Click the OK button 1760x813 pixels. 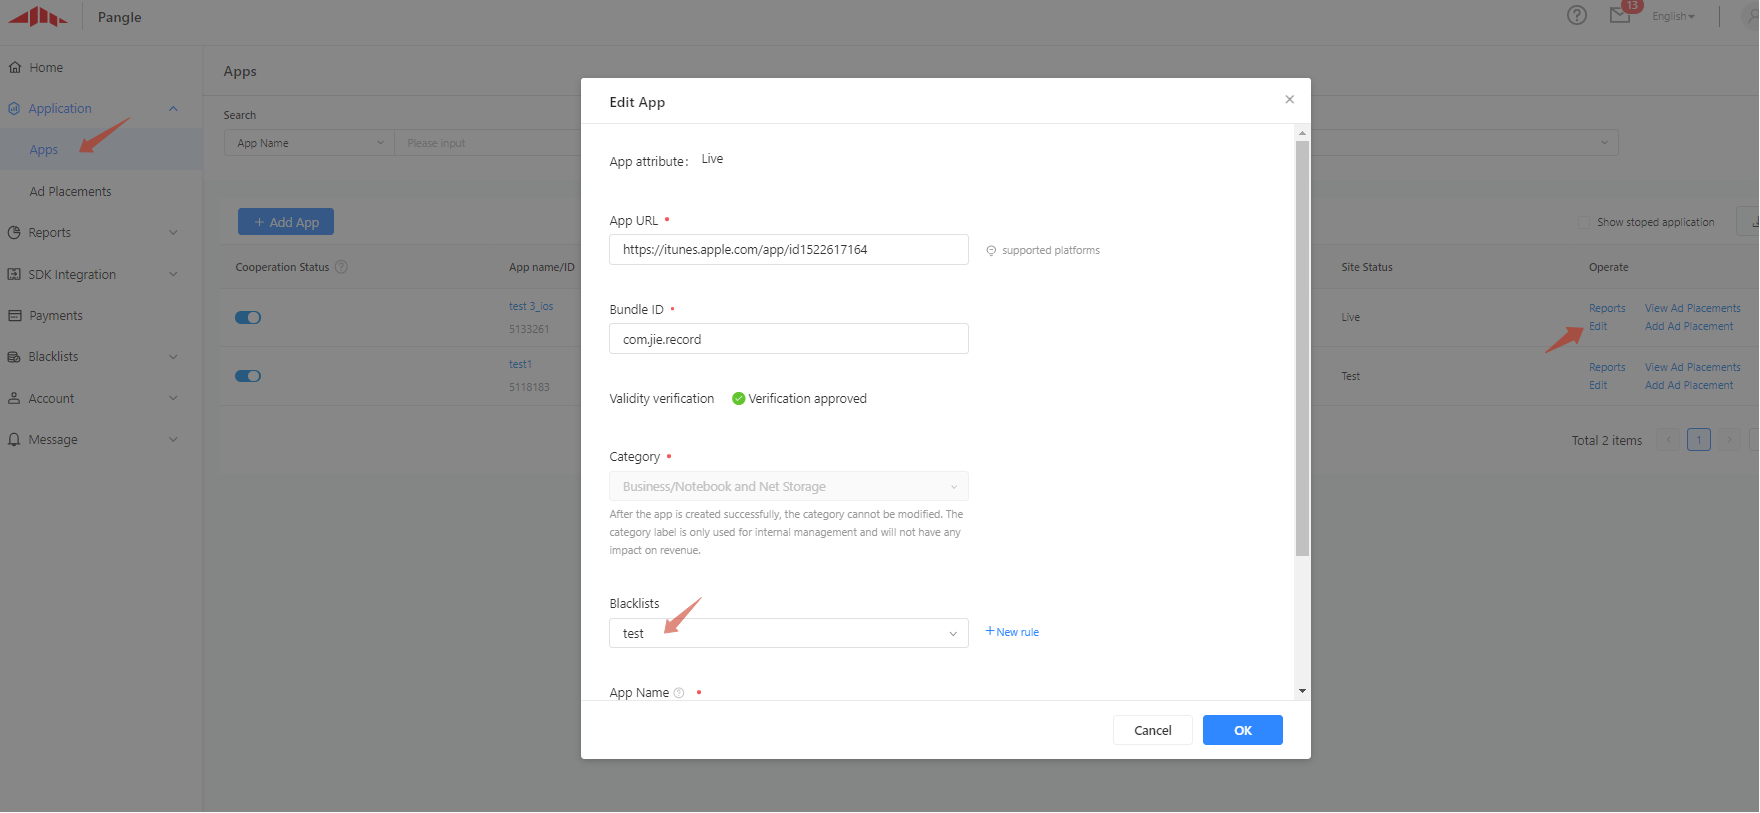point(1242,730)
